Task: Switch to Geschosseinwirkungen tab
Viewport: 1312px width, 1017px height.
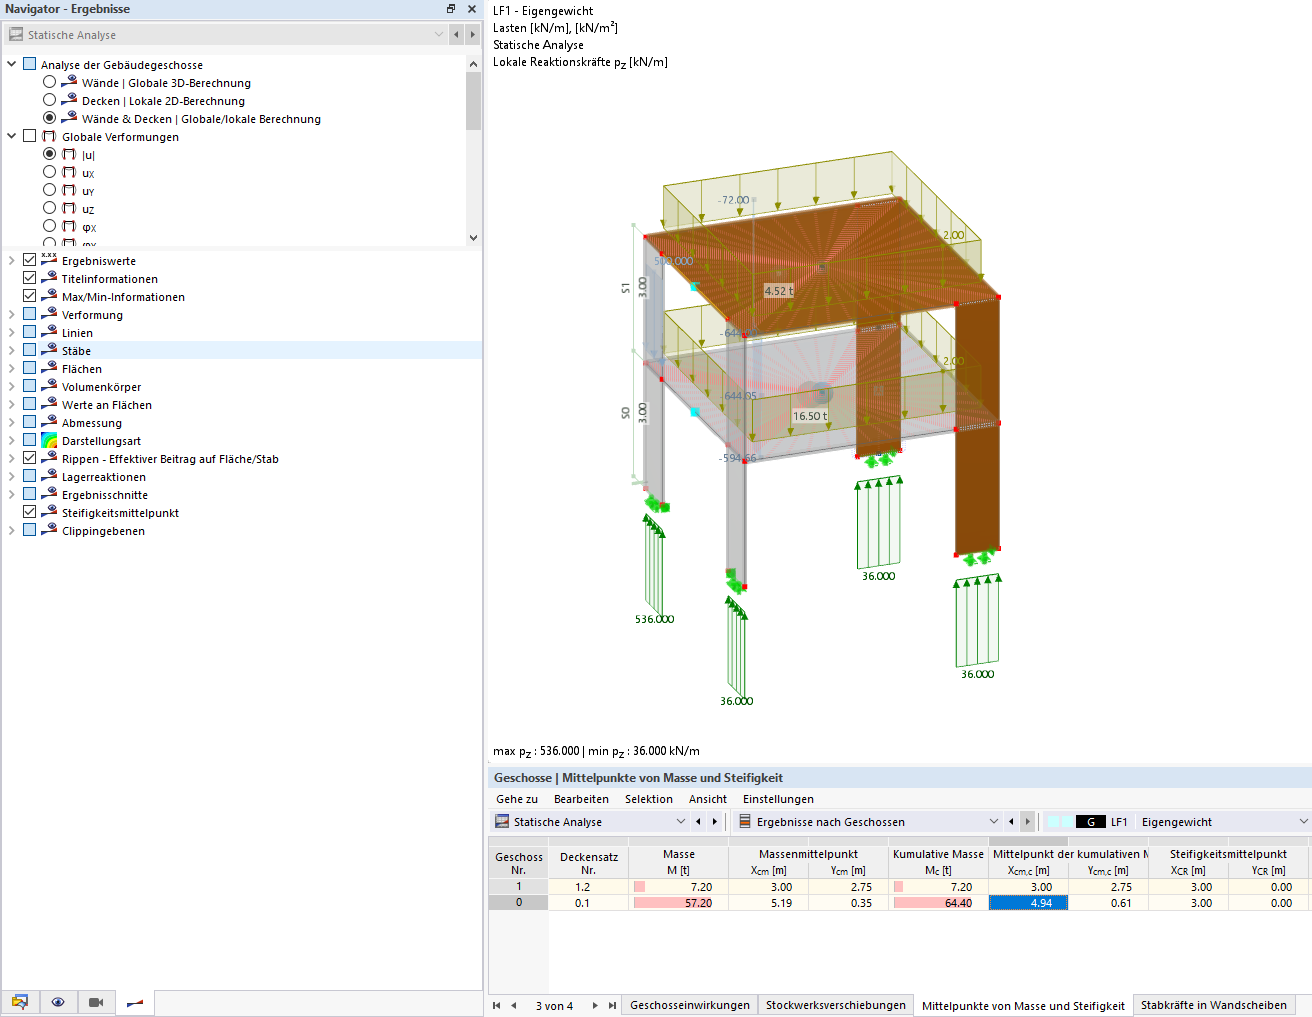Action: coord(690,1005)
